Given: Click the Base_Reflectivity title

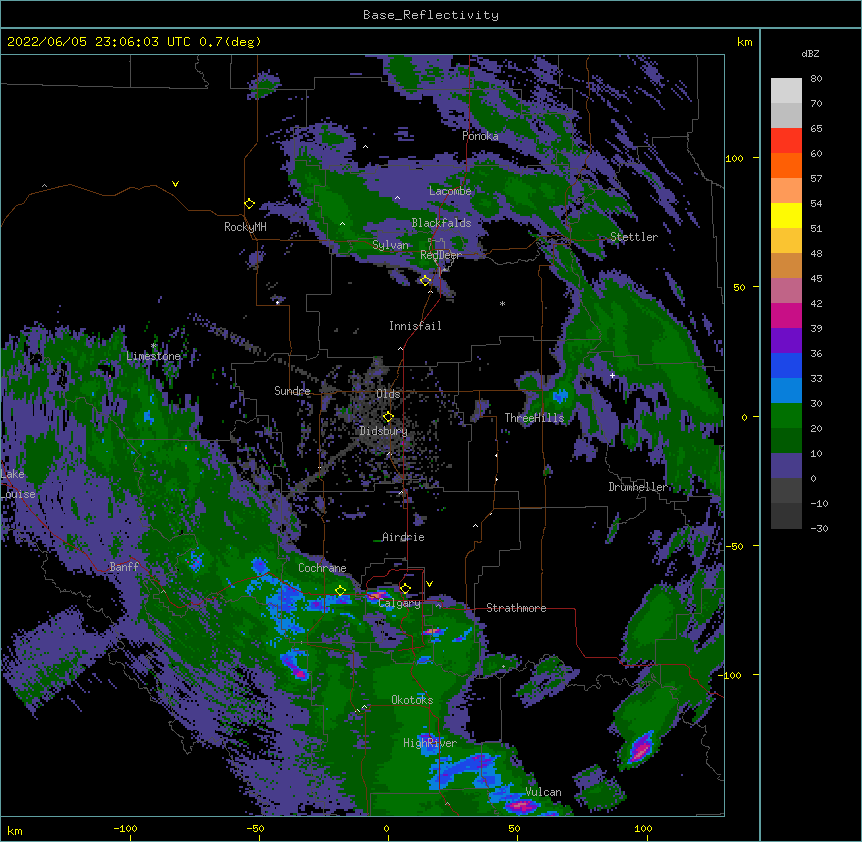Looking at the screenshot, I should coord(431,15).
